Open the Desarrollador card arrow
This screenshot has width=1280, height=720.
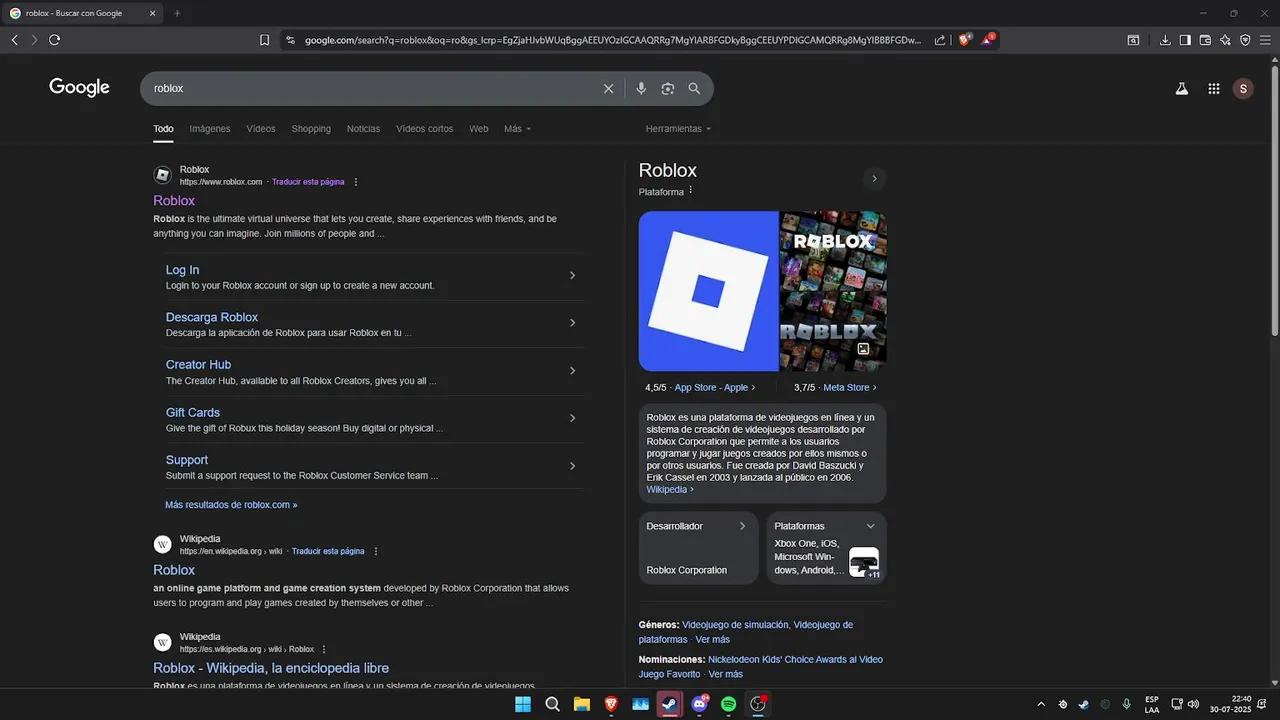742,526
